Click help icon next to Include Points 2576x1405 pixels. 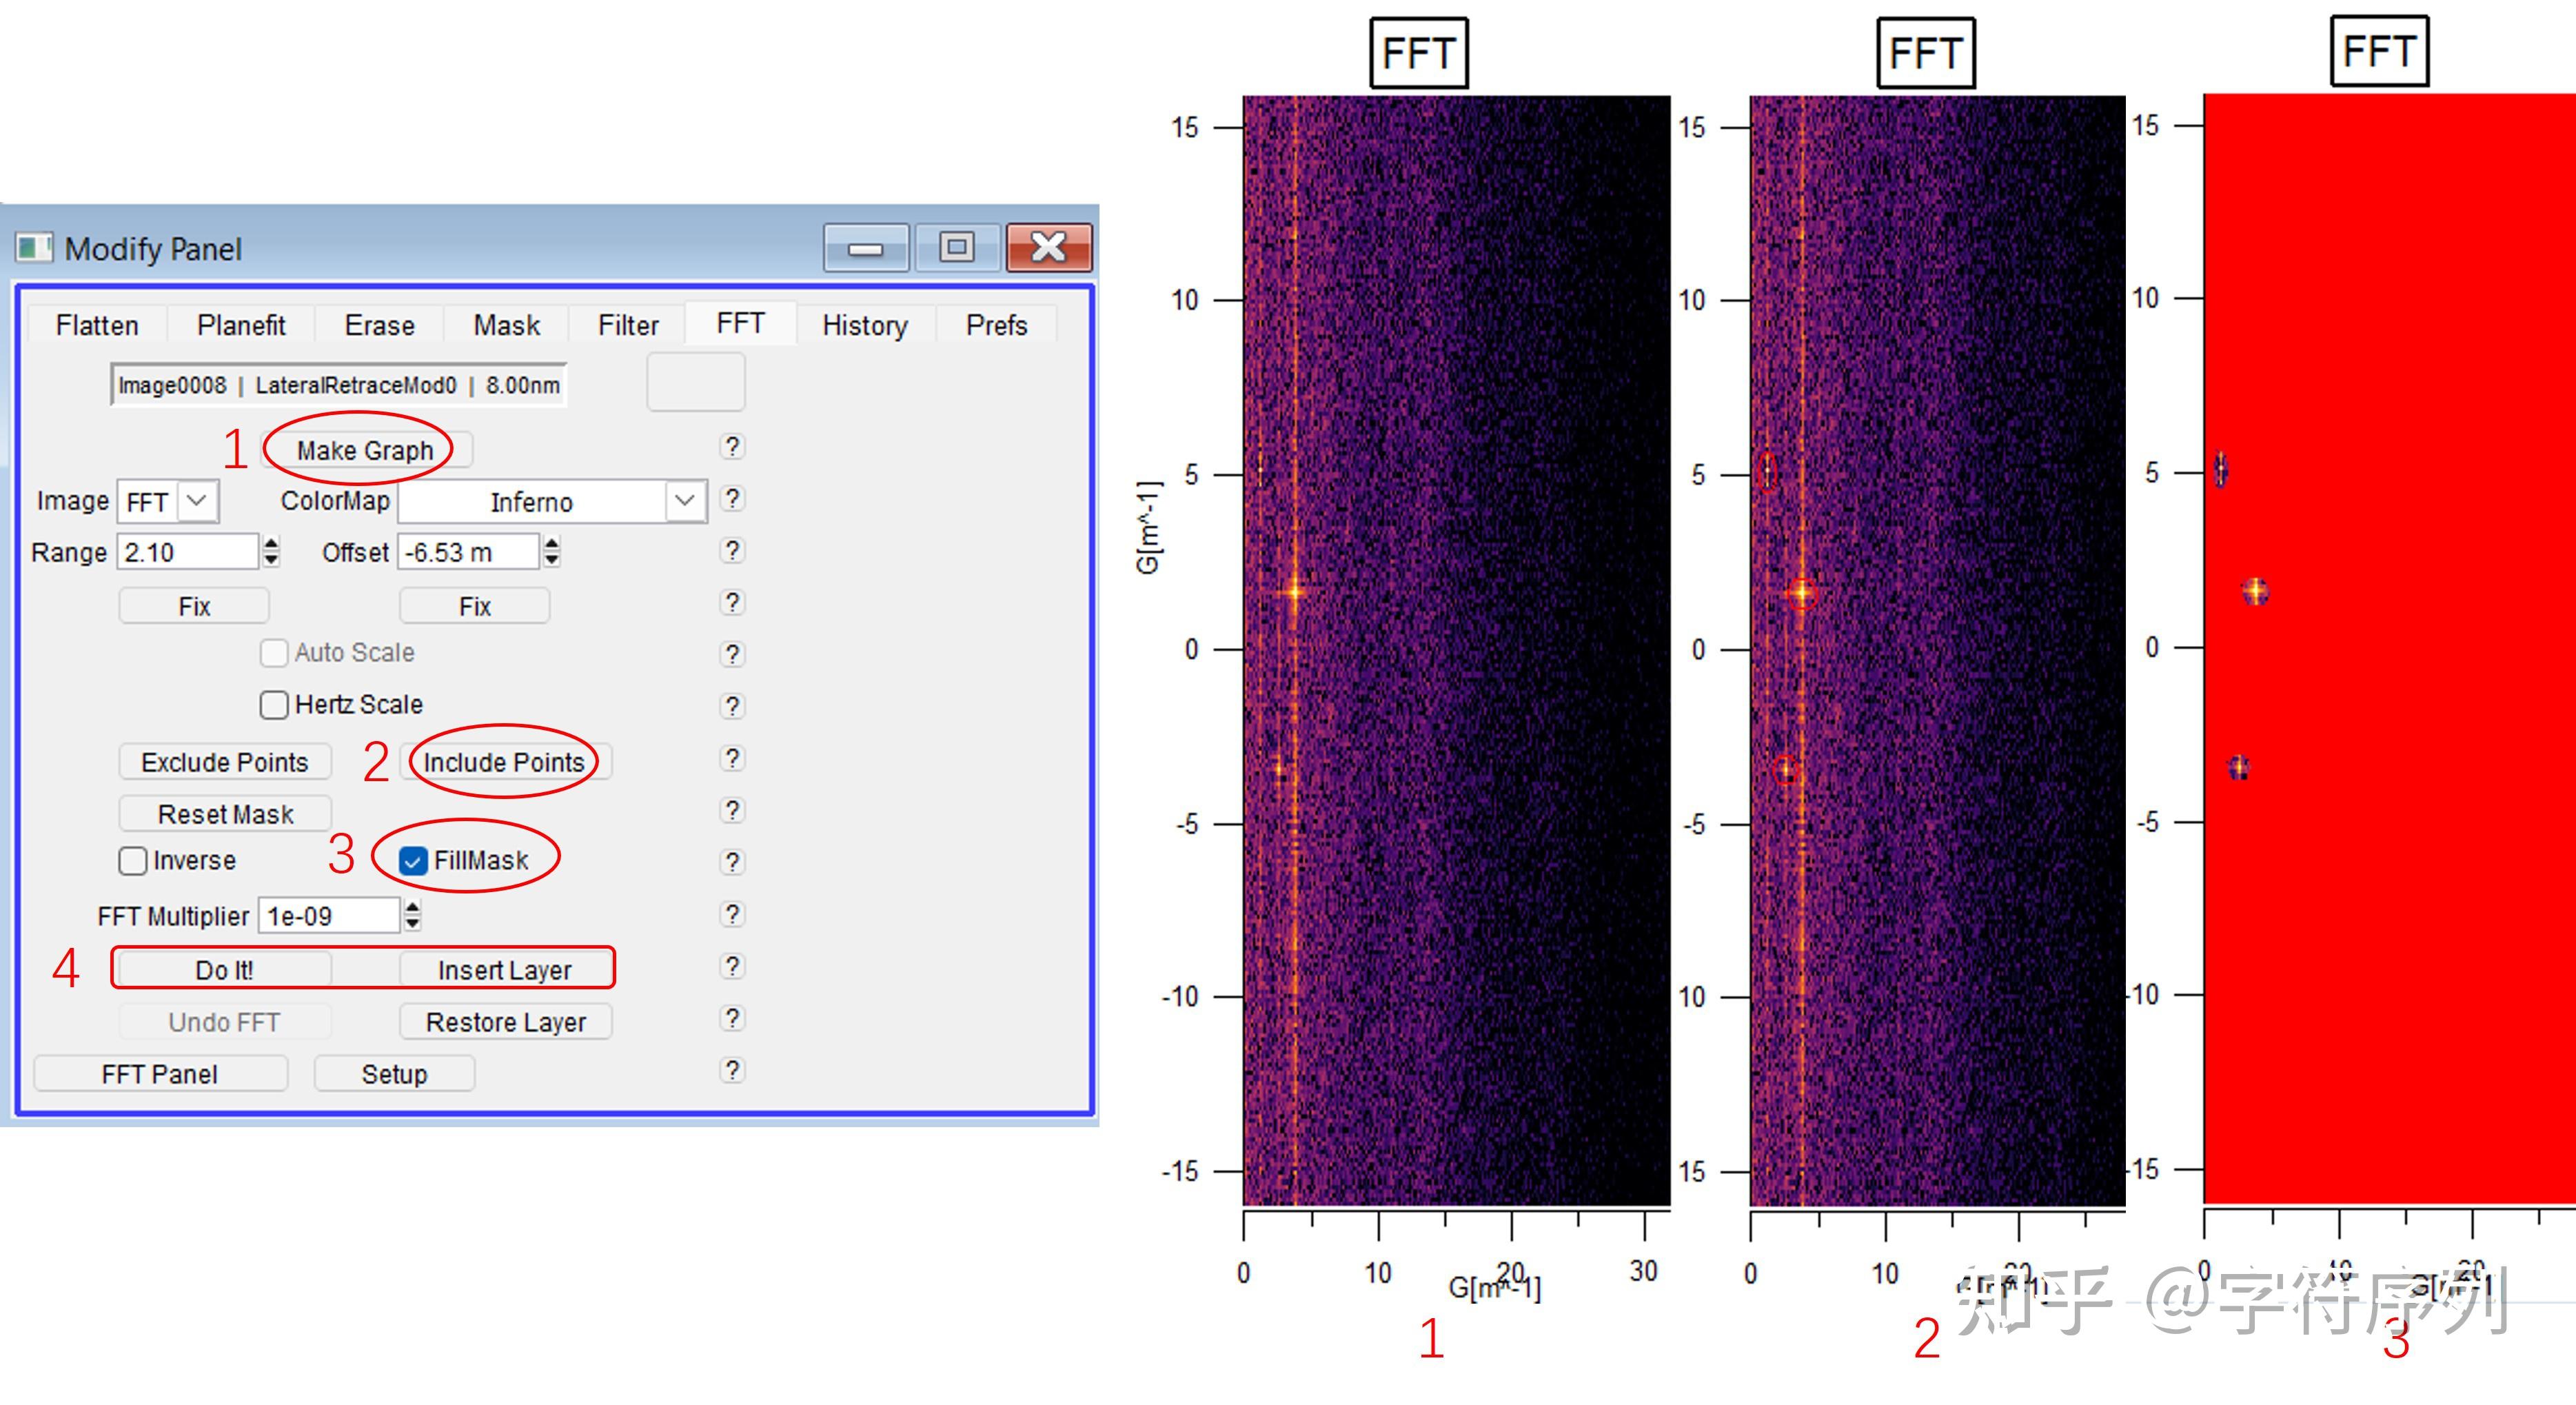pos(732,759)
